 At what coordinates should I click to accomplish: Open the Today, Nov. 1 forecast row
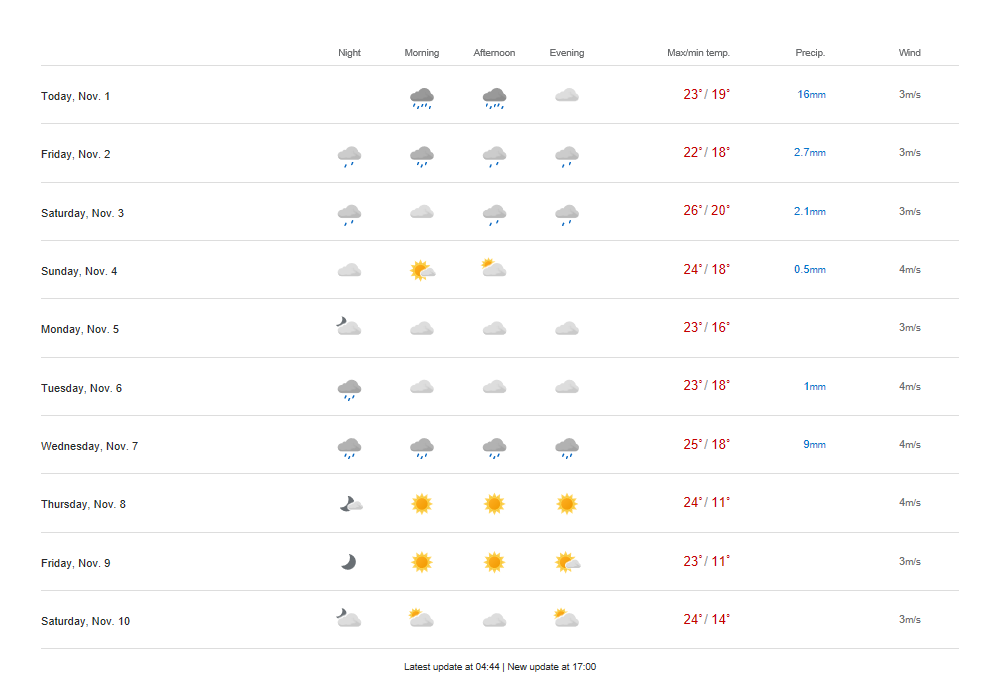point(76,96)
